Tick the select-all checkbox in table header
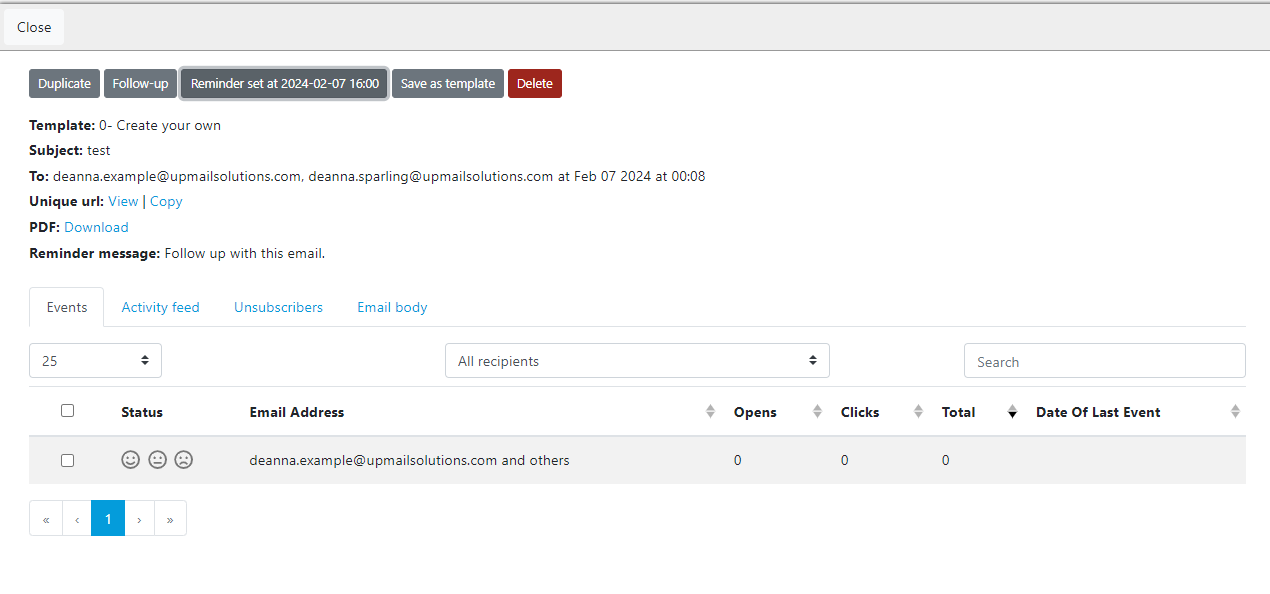 [67, 410]
